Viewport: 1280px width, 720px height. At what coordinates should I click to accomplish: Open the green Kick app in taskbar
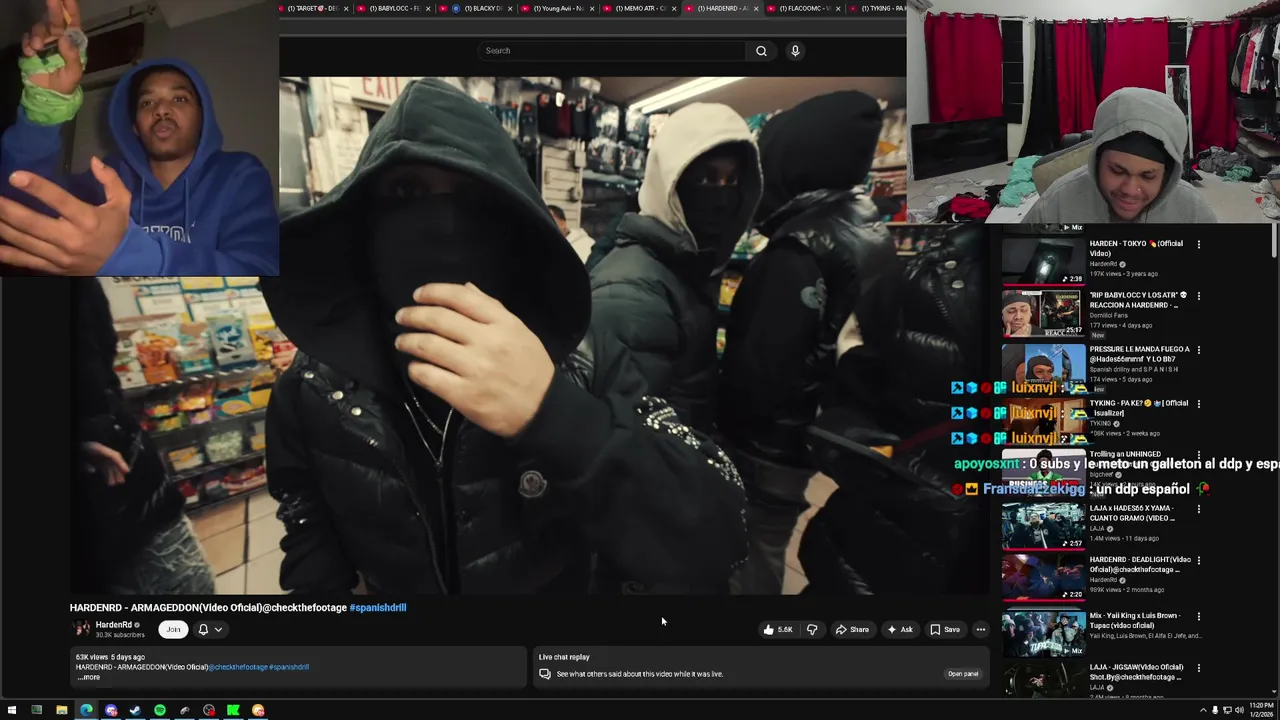tap(233, 711)
